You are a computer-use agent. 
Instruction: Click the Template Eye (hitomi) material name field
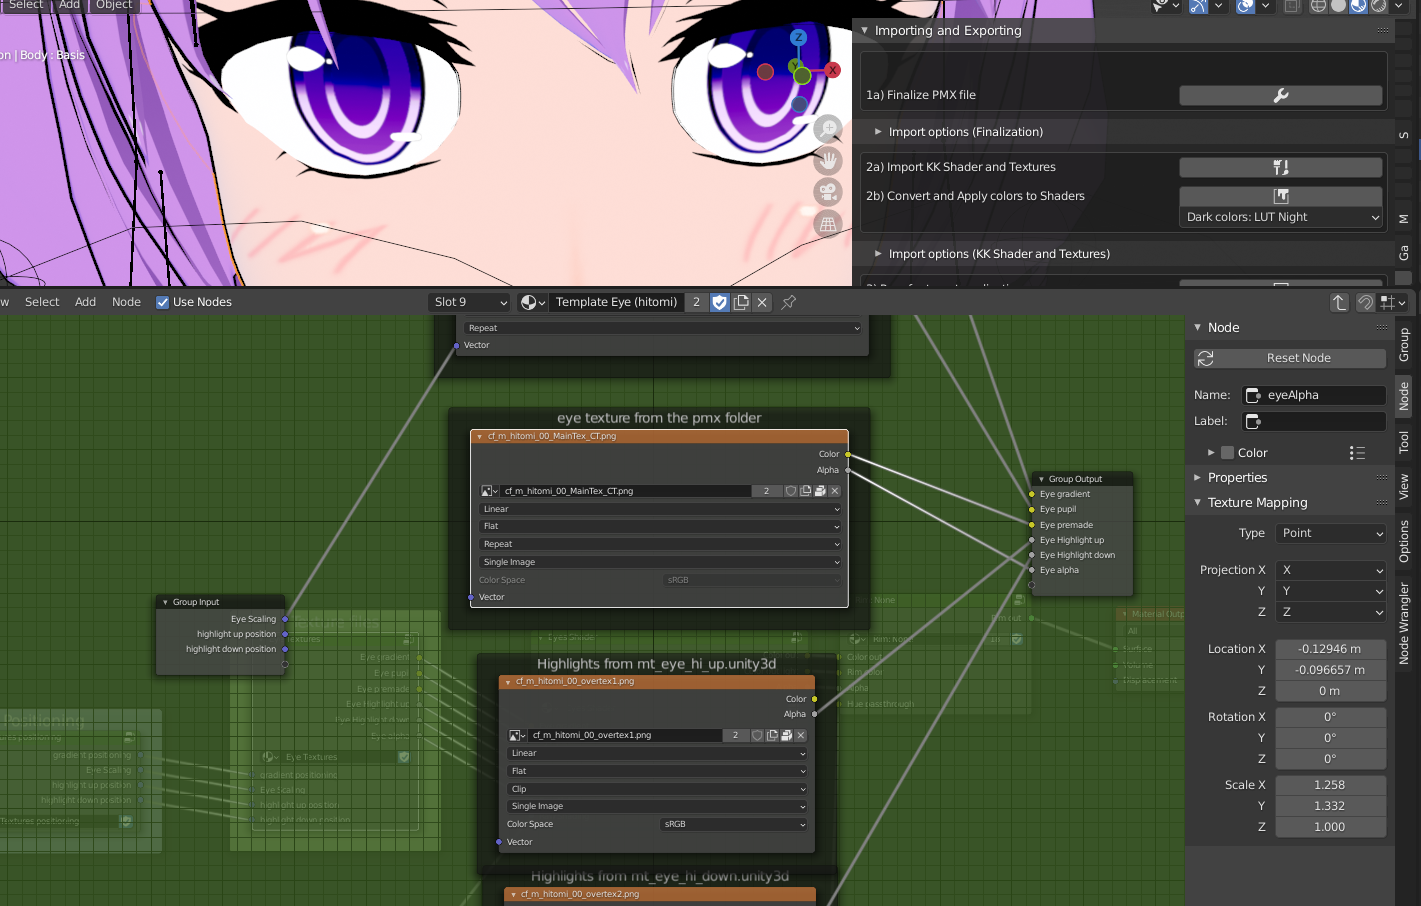(616, 302)
